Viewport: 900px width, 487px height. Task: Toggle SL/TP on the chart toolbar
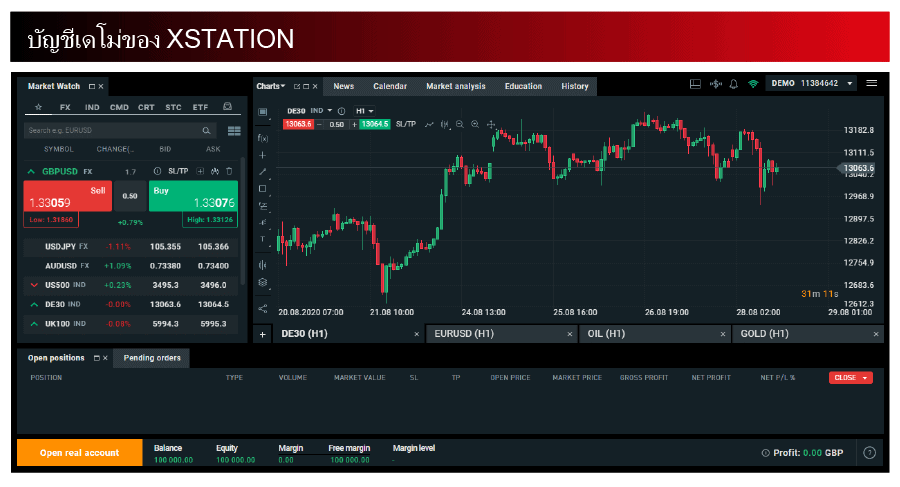pyautogui.click(x=405, y=124)
